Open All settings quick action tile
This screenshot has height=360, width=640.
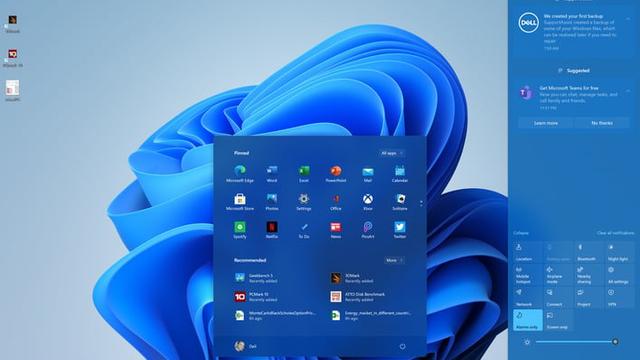click(x=618, y=275)
